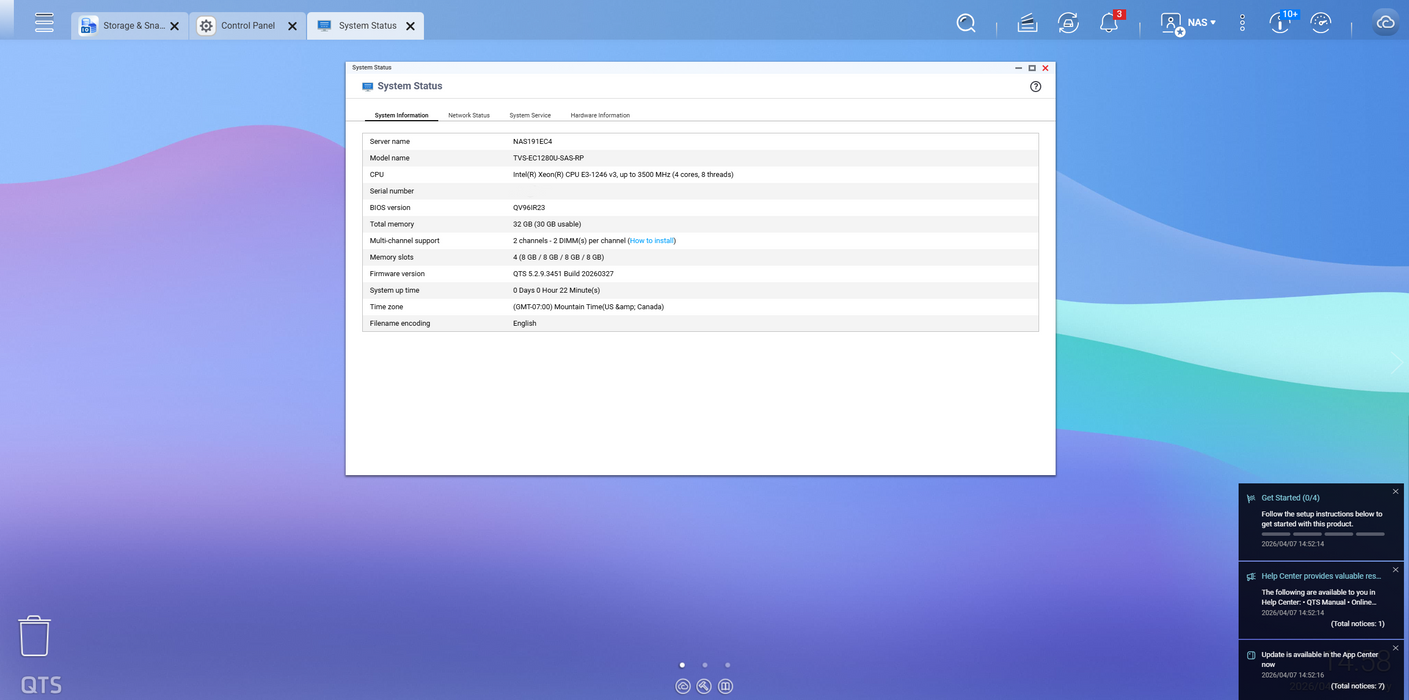Switch to the Hardware Information tab
The height and width of the screenshot is (700, 1409).
coord(600,116)
